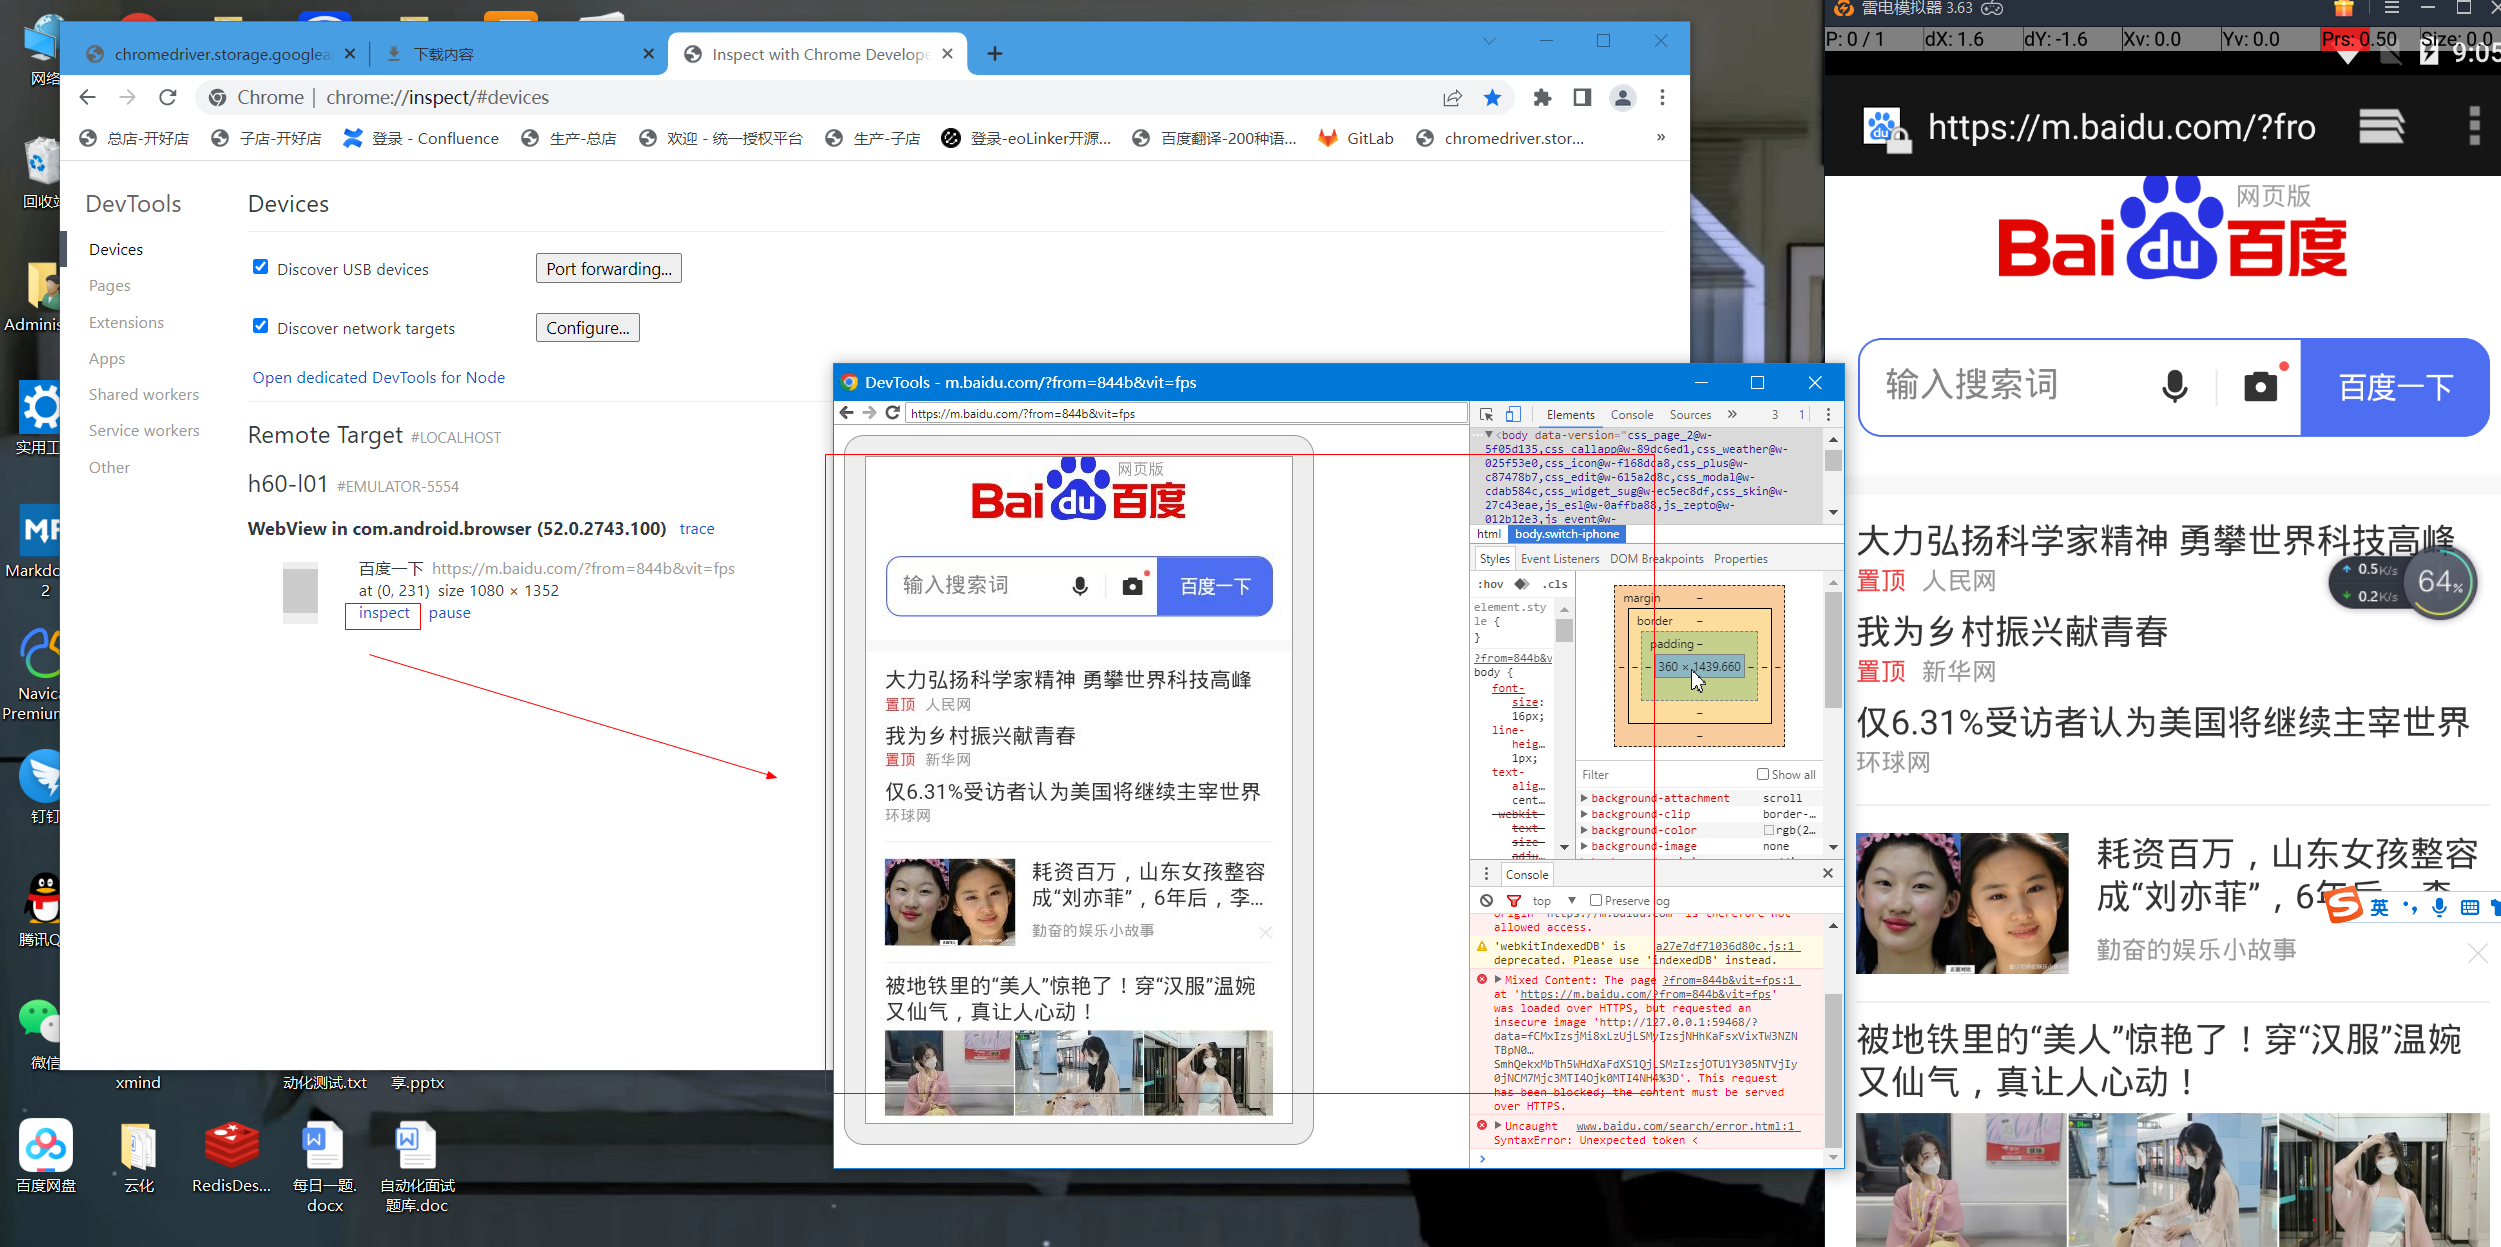Open the Event Listeners tab
The image size is (2501, 1247).
[1560, 559]
